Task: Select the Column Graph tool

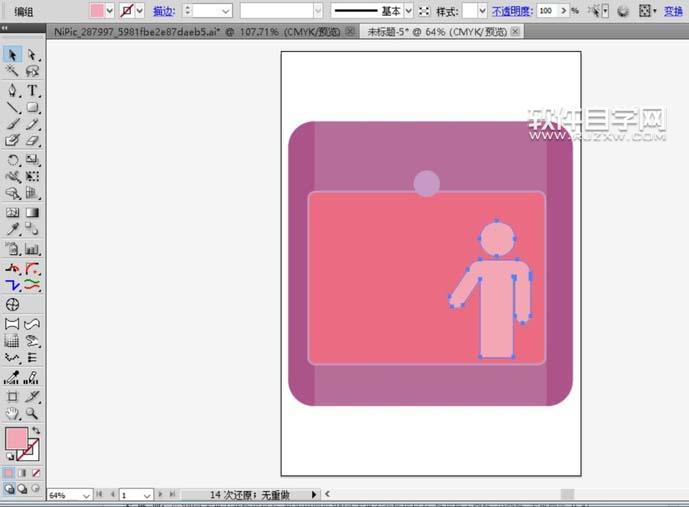Action: pyautogui.click(x=32, y=249)
